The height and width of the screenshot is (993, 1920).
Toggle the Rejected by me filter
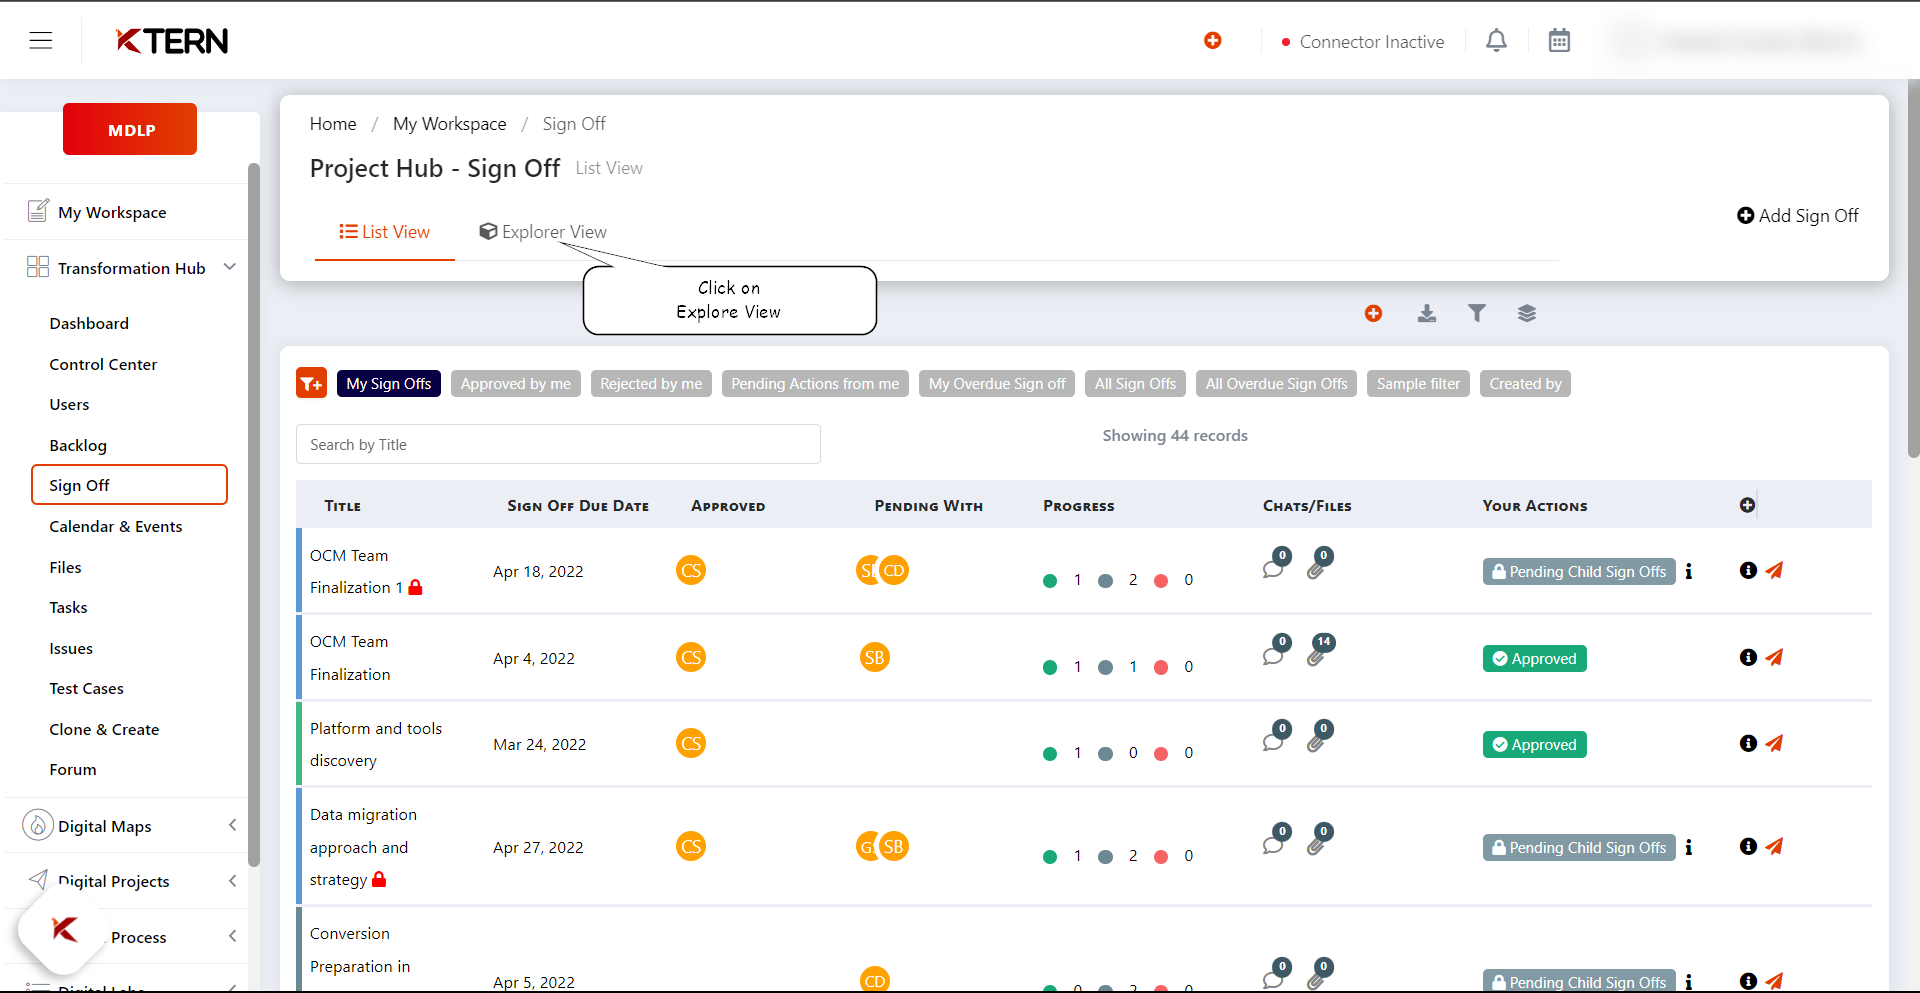point(651,383)
